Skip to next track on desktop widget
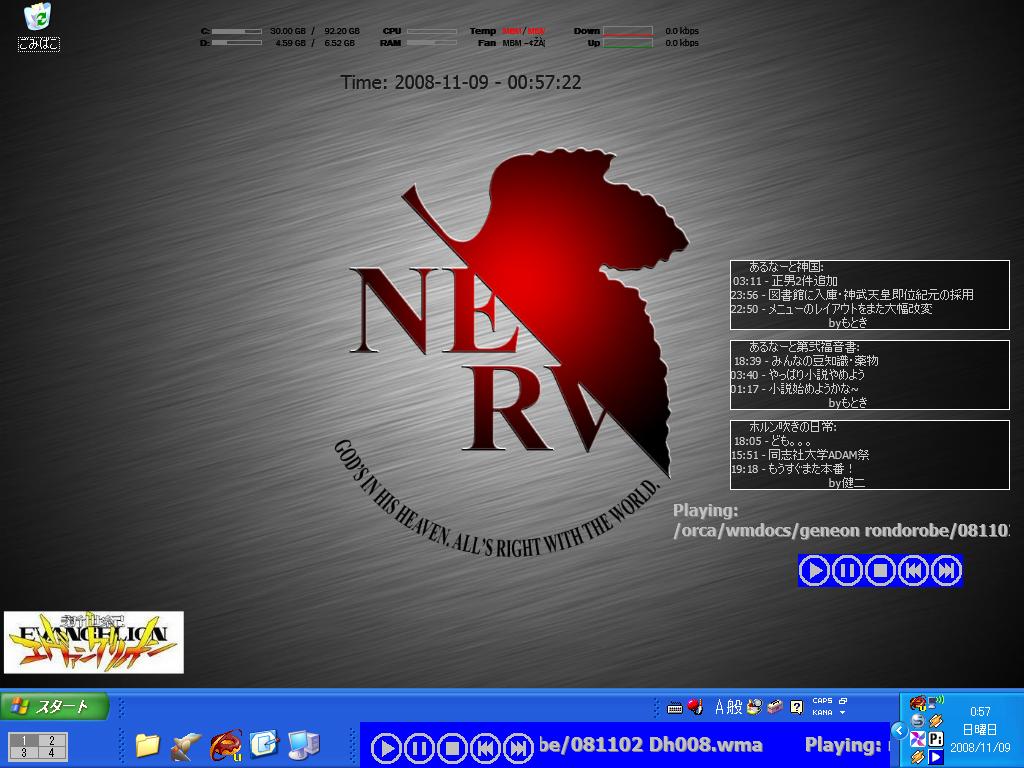Viewport: 1024px width, 768px height. tap(946, 570)
